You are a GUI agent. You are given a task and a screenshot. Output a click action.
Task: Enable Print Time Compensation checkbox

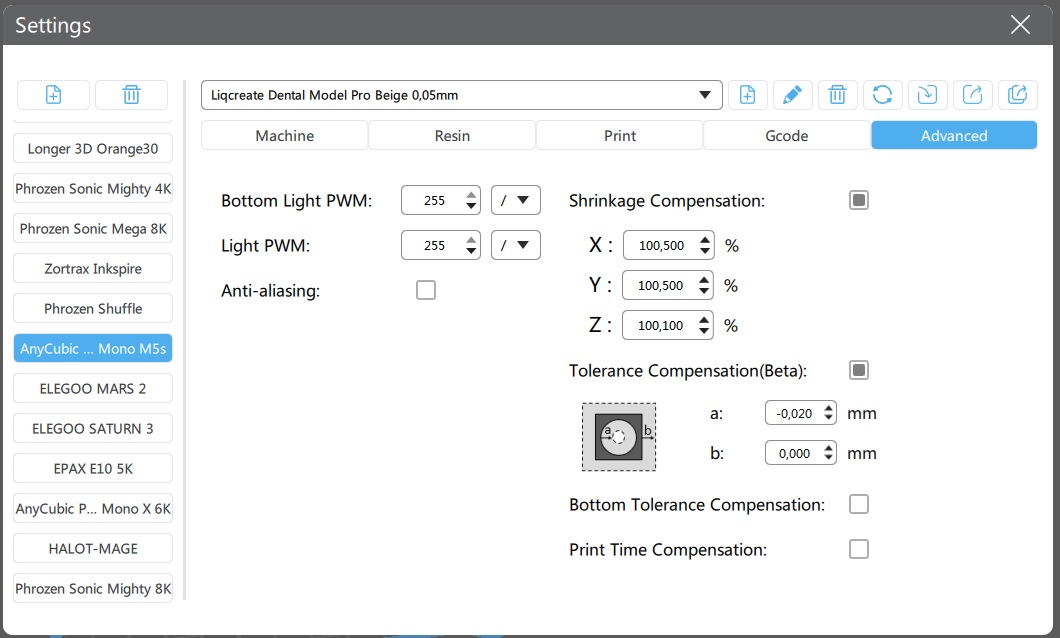coord(858,549)
